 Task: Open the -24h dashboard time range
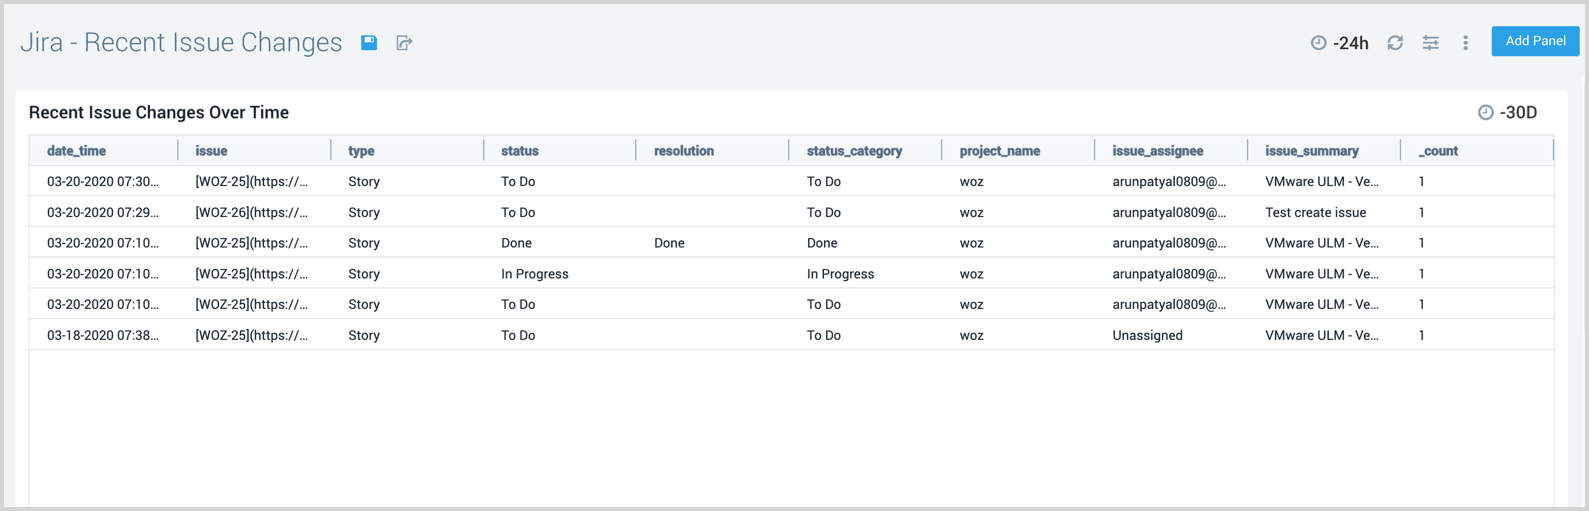1351,43
